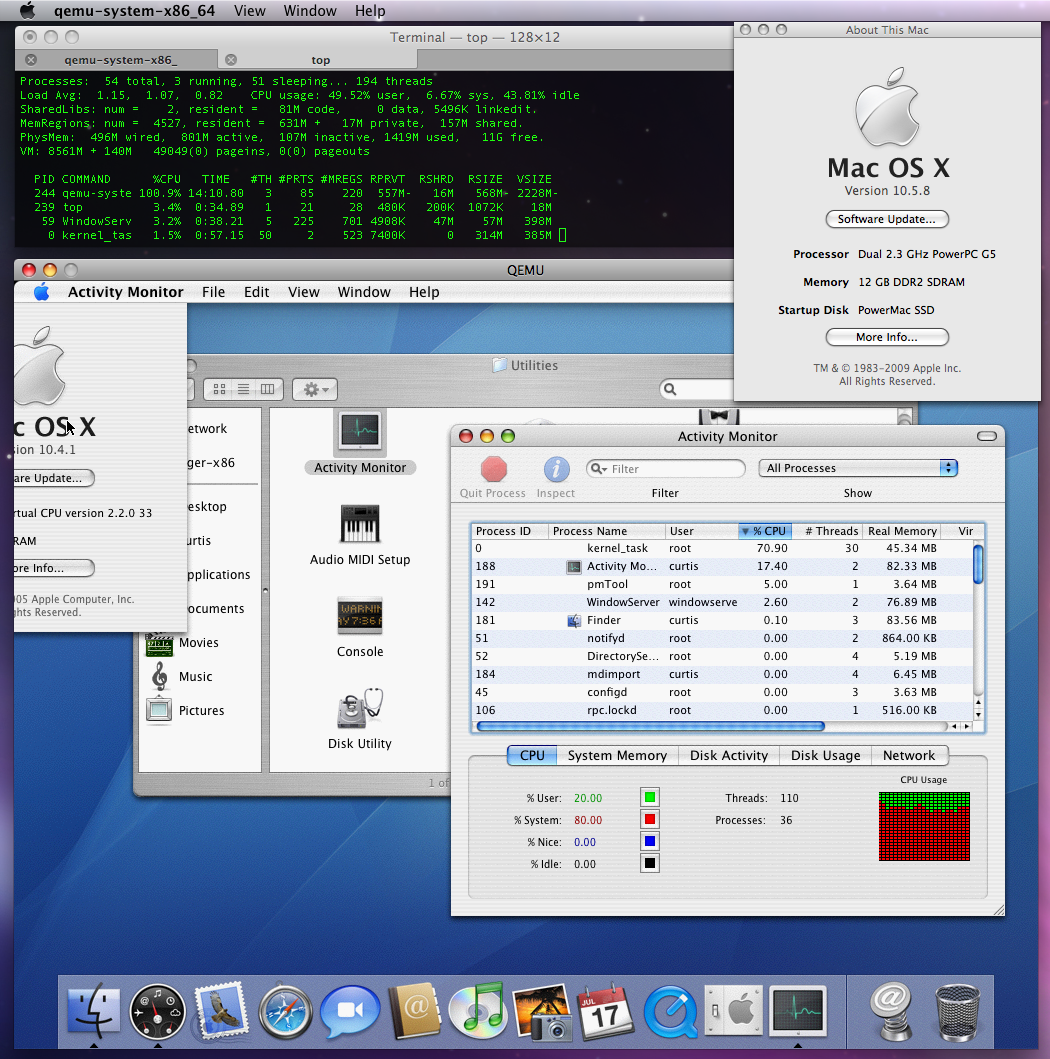Select the CPU tab
1050x1059 pixels.
click(532, 755)
